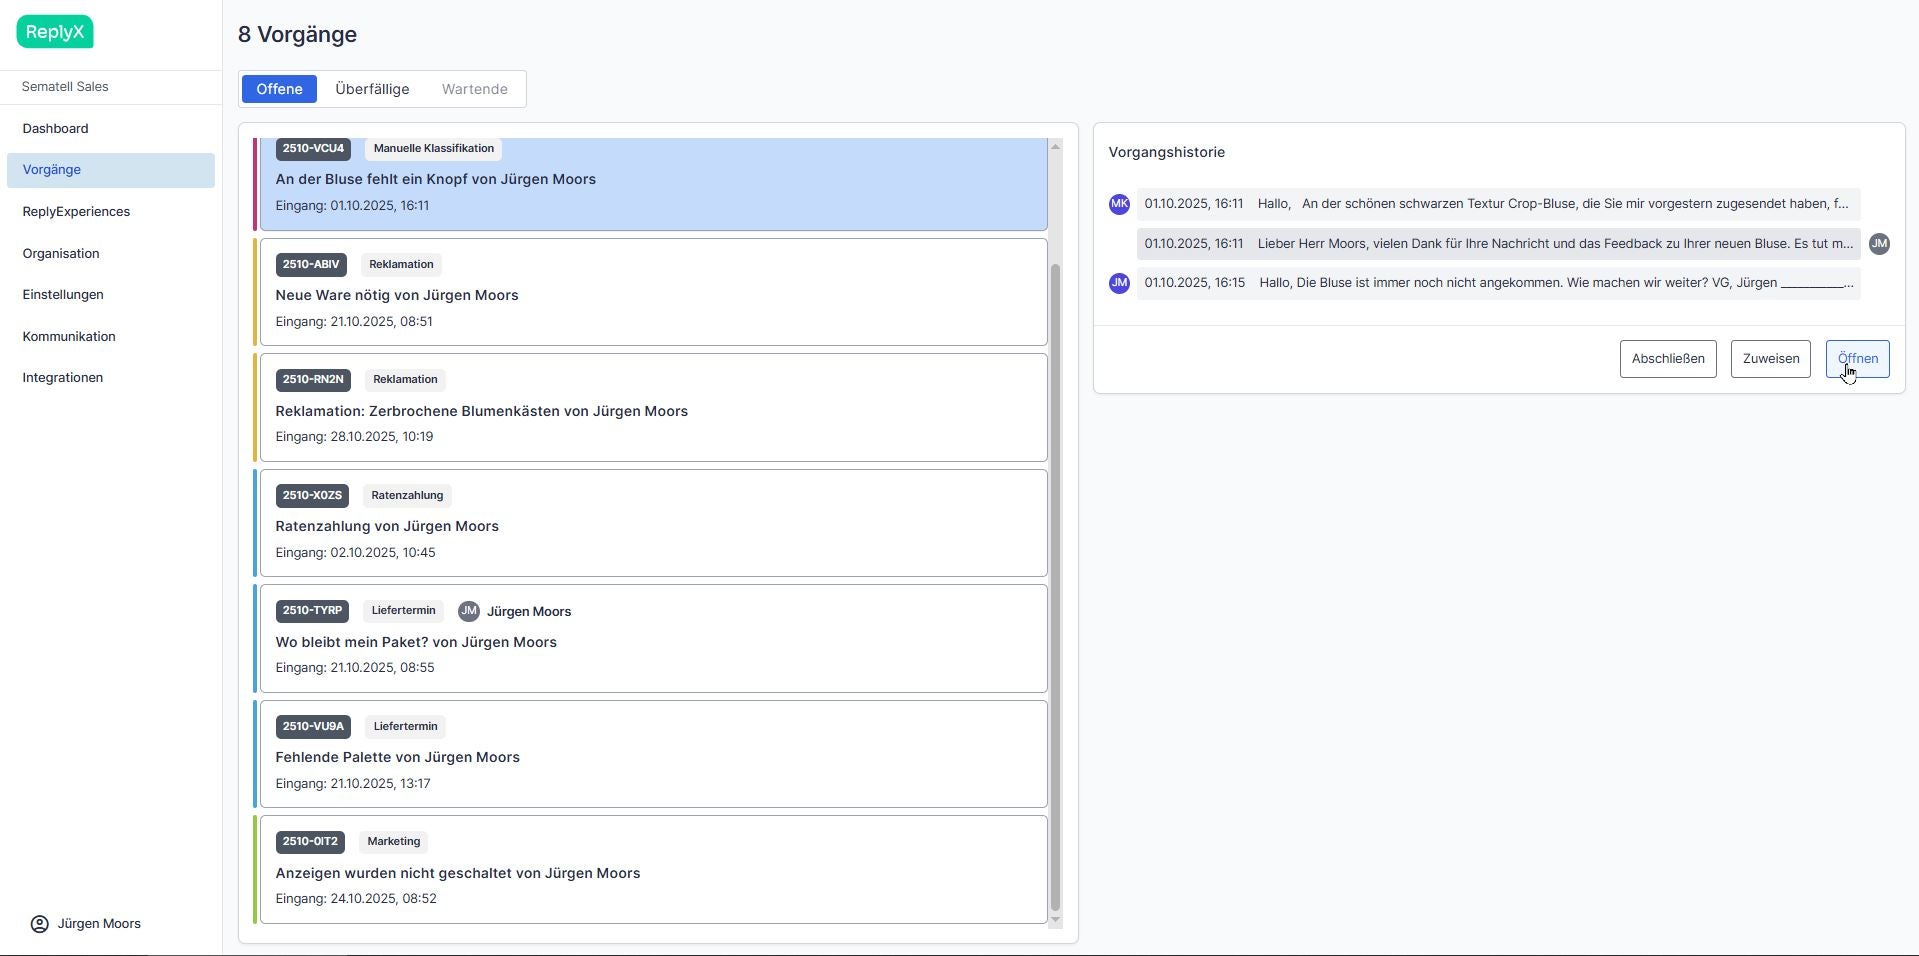Click assignee avatar on case 2510-TYRP
1919x956 pixels.
click(x=468, y=611)
